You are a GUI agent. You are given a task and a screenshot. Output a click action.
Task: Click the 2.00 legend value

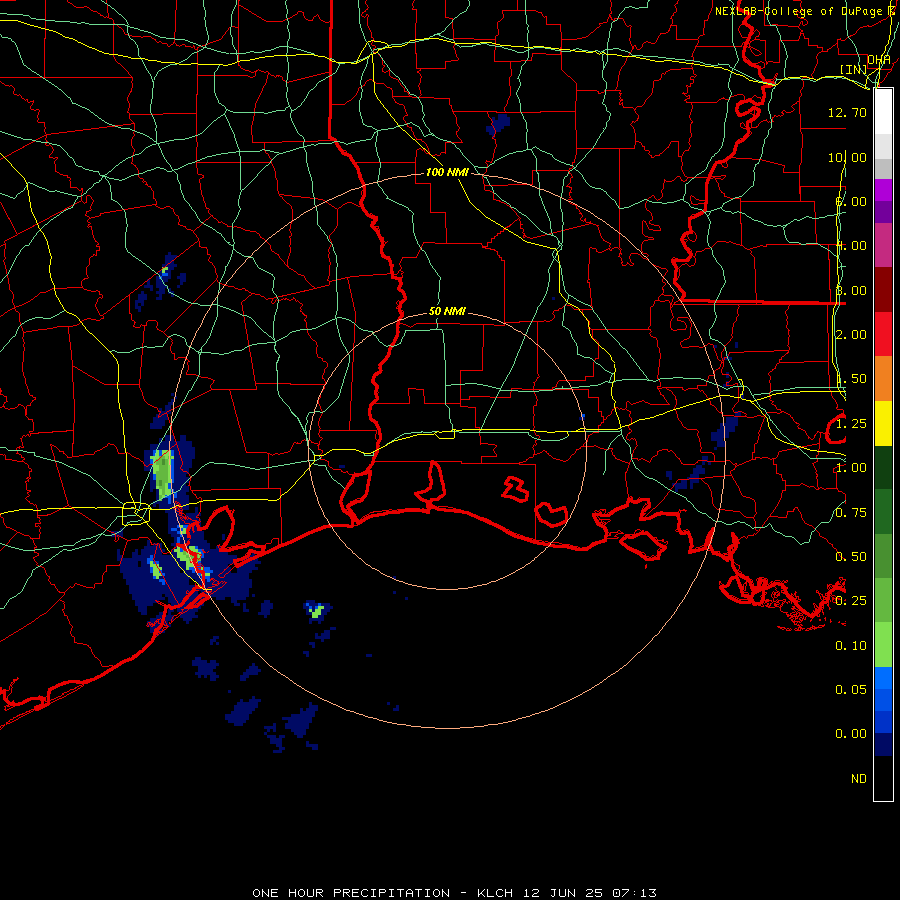[851, 335]
